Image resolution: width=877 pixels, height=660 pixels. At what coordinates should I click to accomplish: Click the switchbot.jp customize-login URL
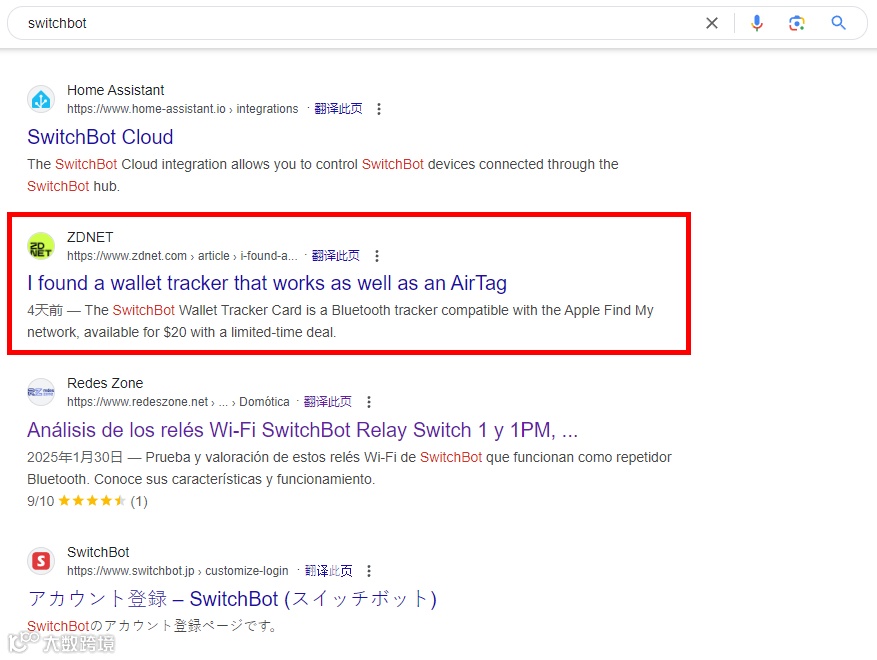click(177, 571)
